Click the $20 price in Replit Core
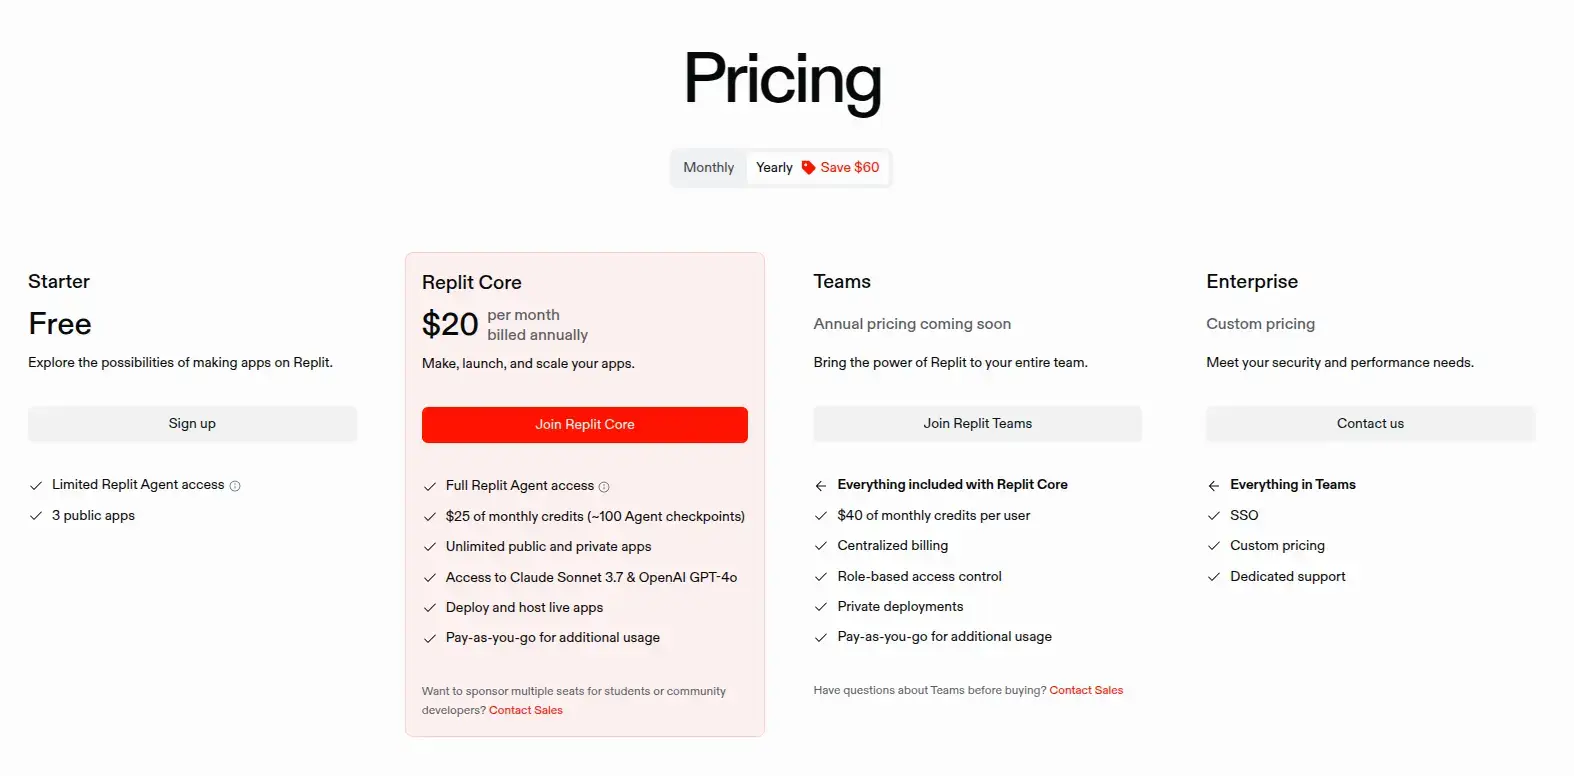Viewport: 1574px width, 776px height. point(450,325)
